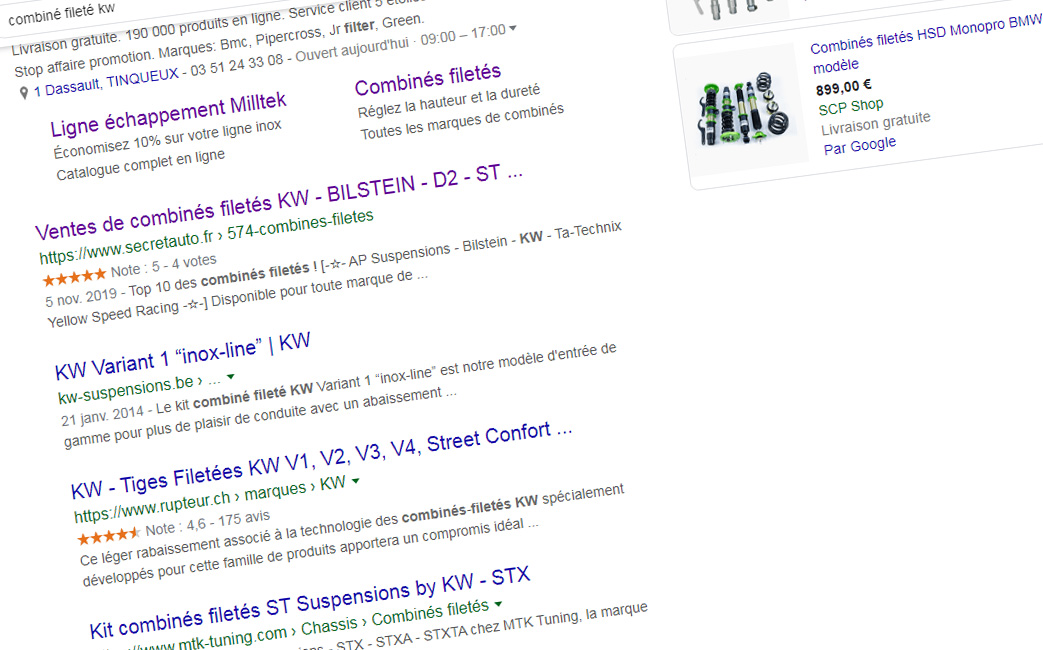Open Kit combinés filetés ST Suspensions by KW result
This screenshot has height=650, width=1043.
point(310,601)
